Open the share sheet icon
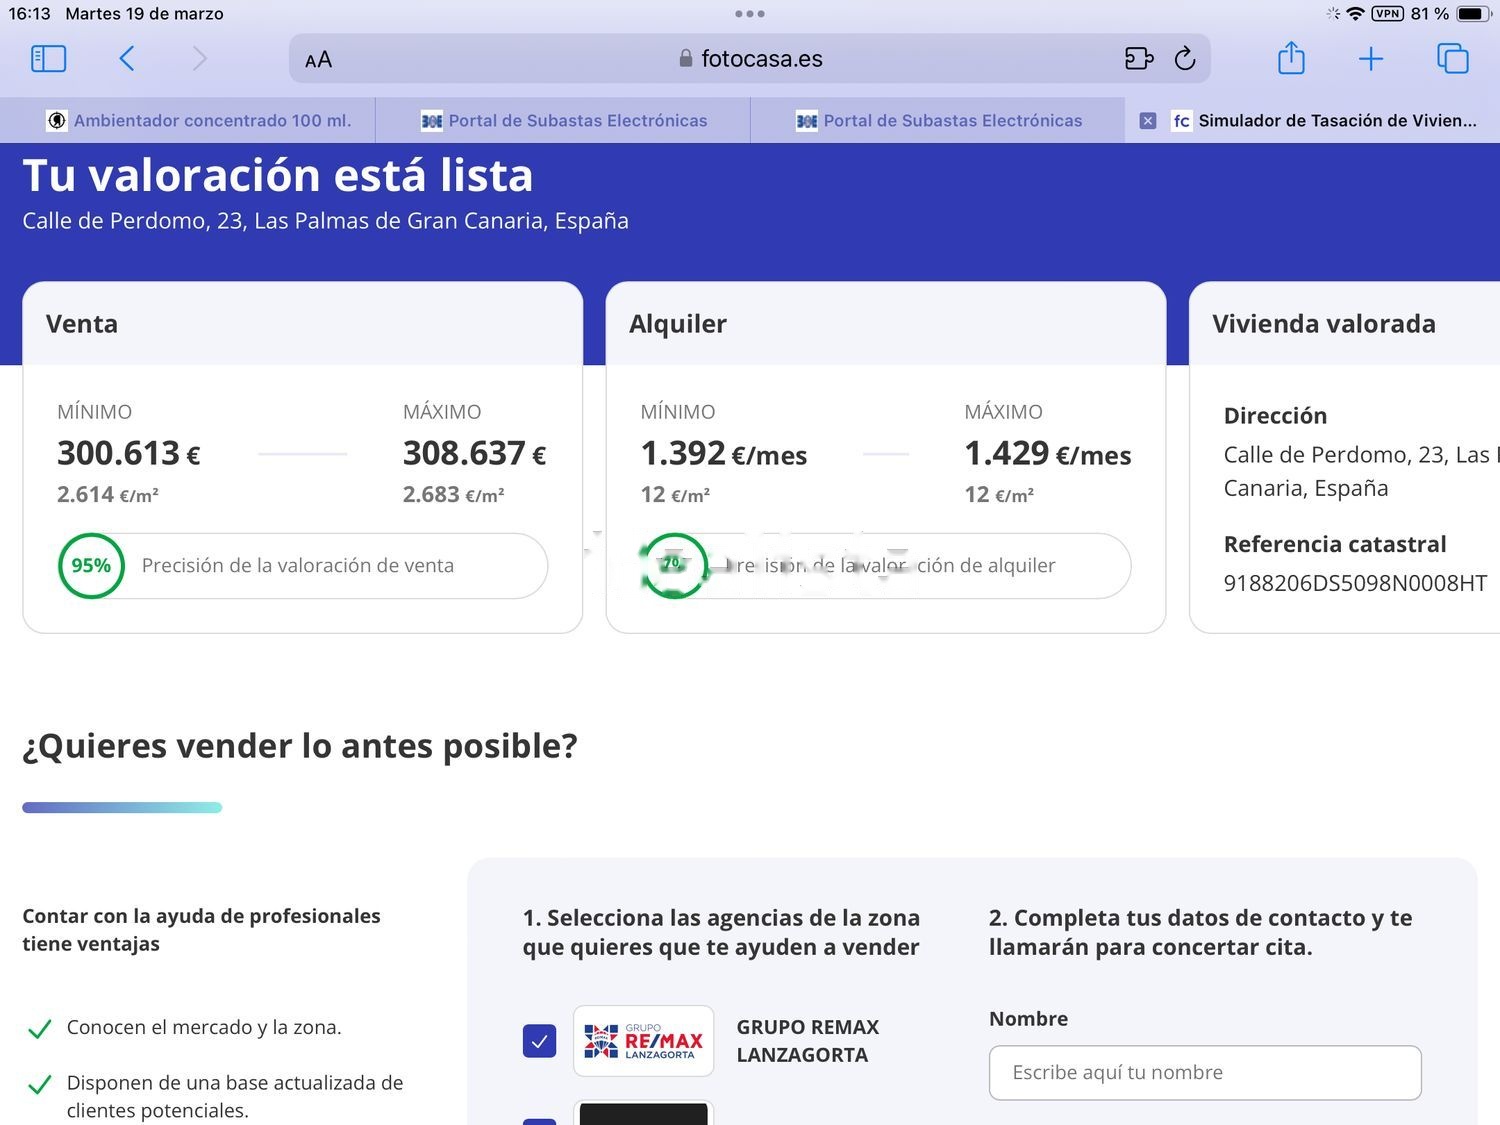This screenshot has width=1500, height=1125. click(x=1291, y=58)
